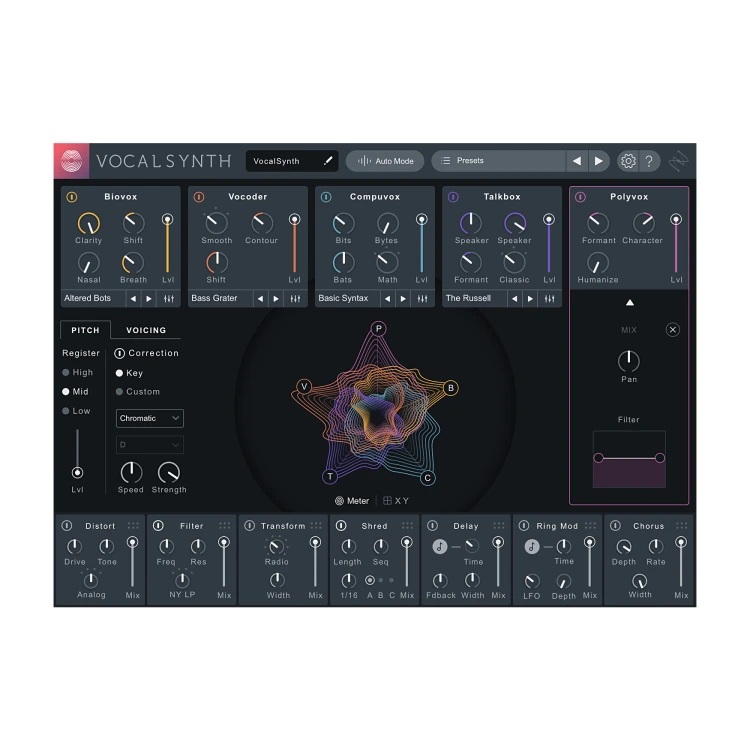Grab the Distort module drag handle dots
The image size is (750, 750).
tap(133, 525)
